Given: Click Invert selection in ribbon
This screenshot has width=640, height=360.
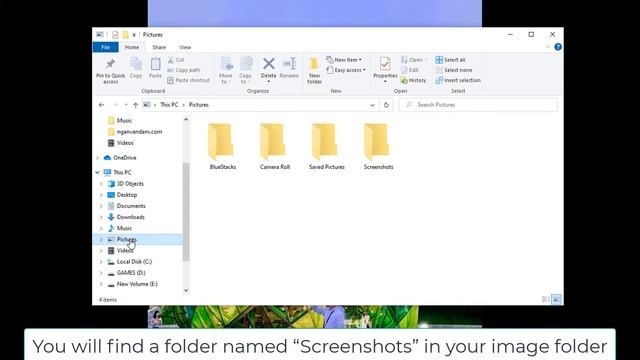Looking at the screenshot, I should pyautogui.click(x=458, y=80).
